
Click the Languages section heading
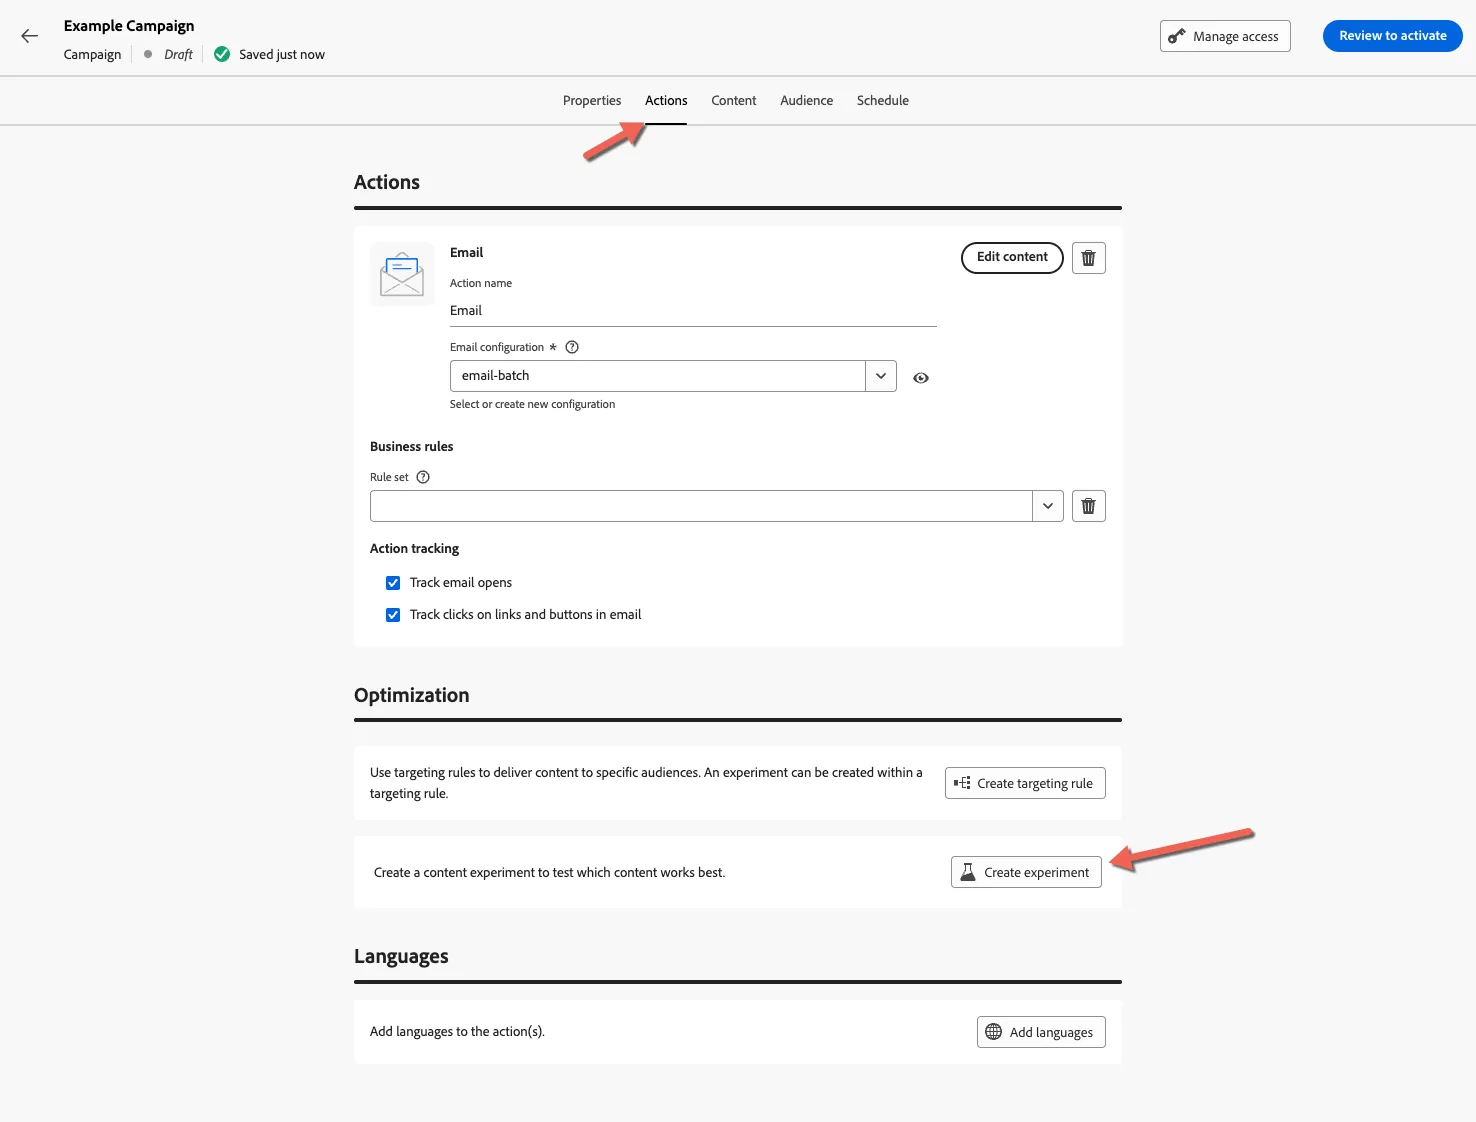click(x=401, y=956)
